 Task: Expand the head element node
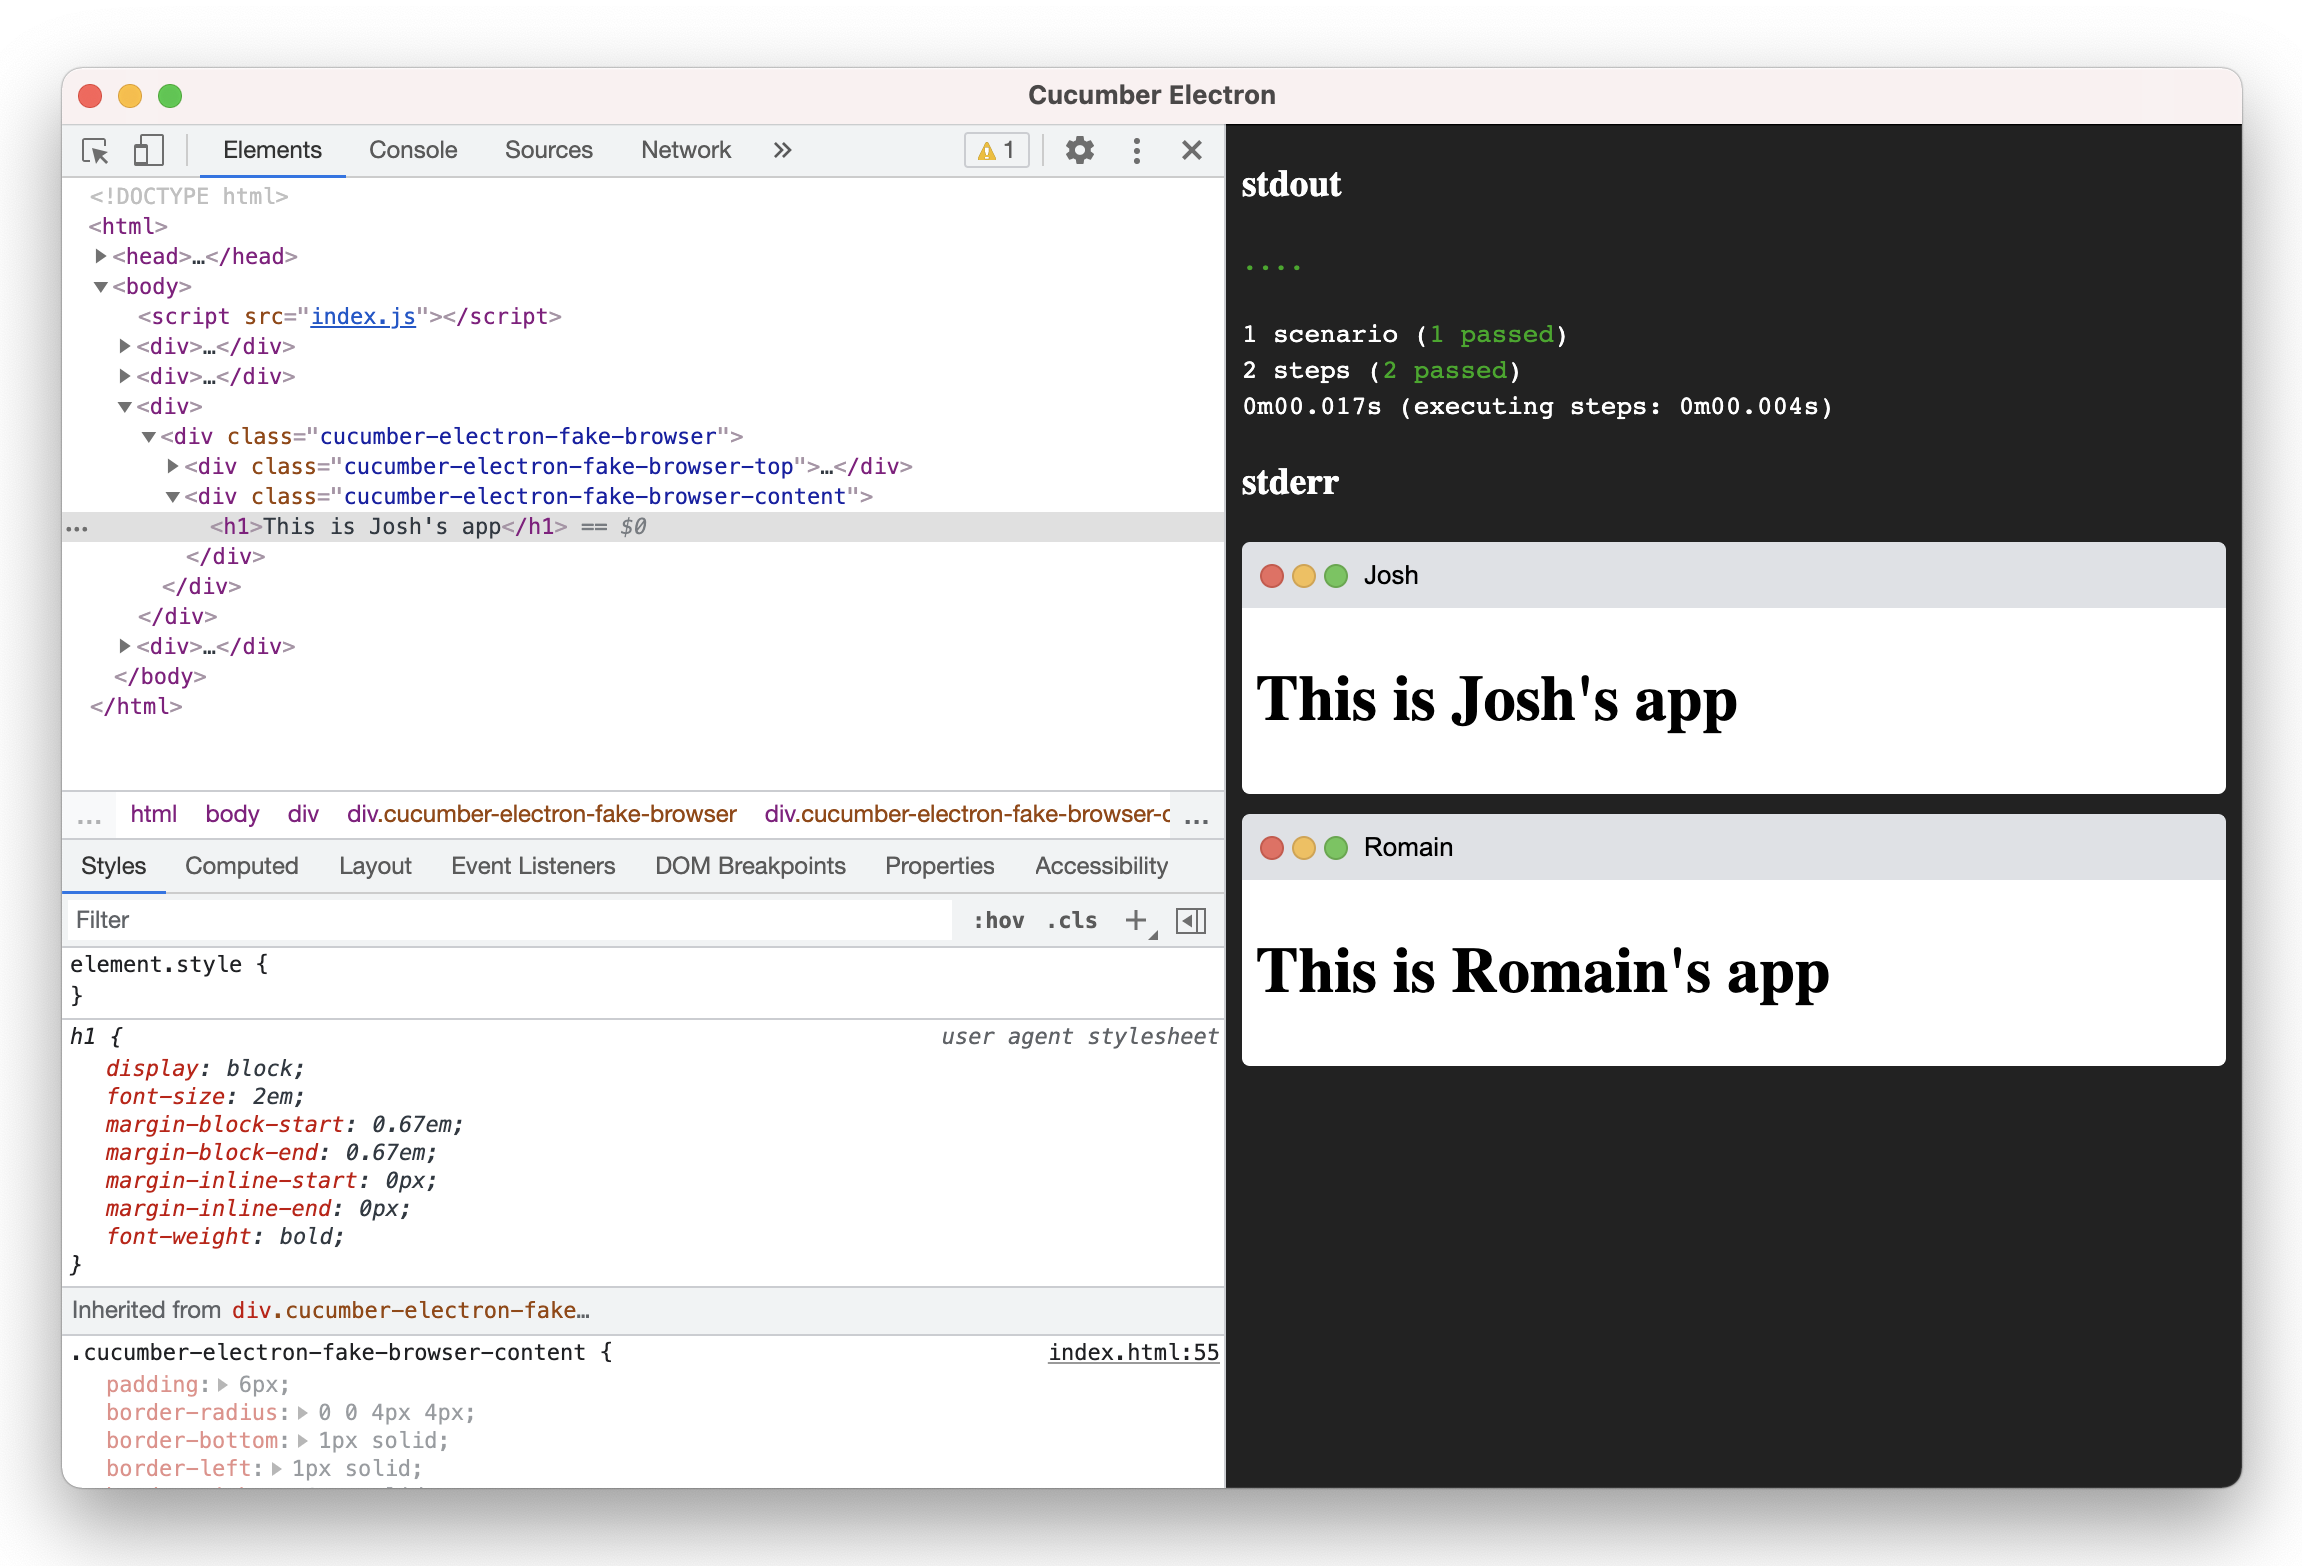coord(101,256)
